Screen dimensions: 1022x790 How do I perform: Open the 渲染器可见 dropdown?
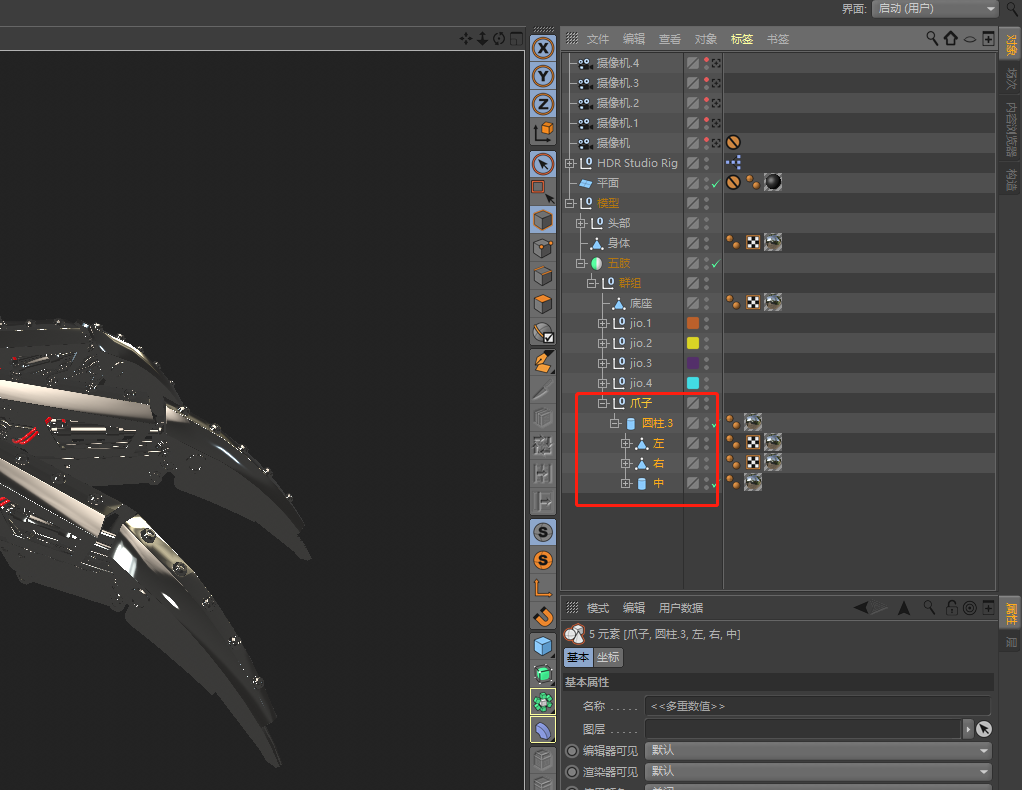(818, 772)
